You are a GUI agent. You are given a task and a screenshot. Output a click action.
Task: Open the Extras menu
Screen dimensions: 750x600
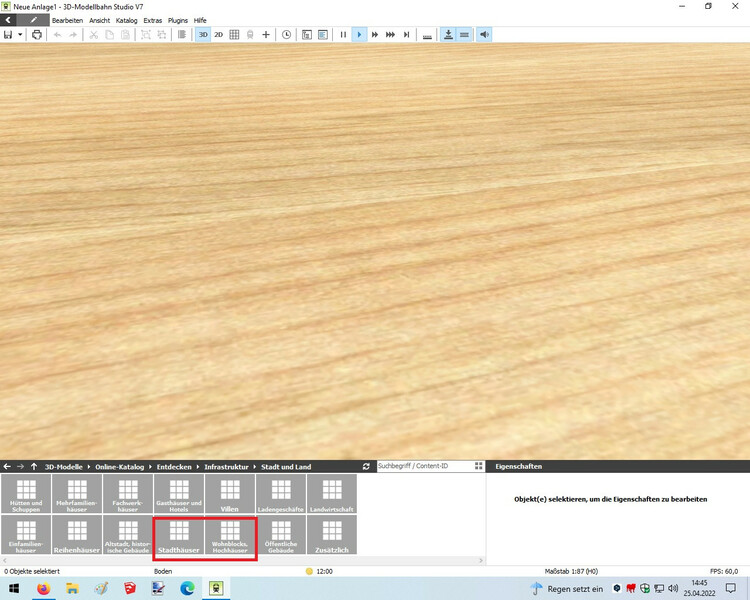pos(153,20)
